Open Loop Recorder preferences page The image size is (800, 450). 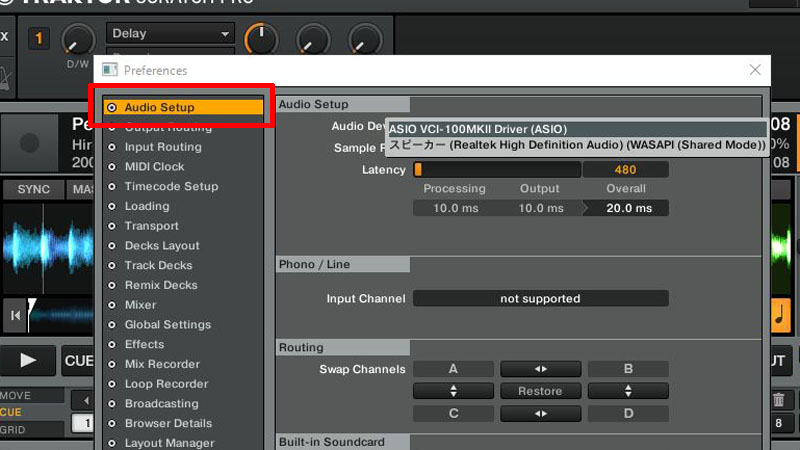tap(166, 384)
